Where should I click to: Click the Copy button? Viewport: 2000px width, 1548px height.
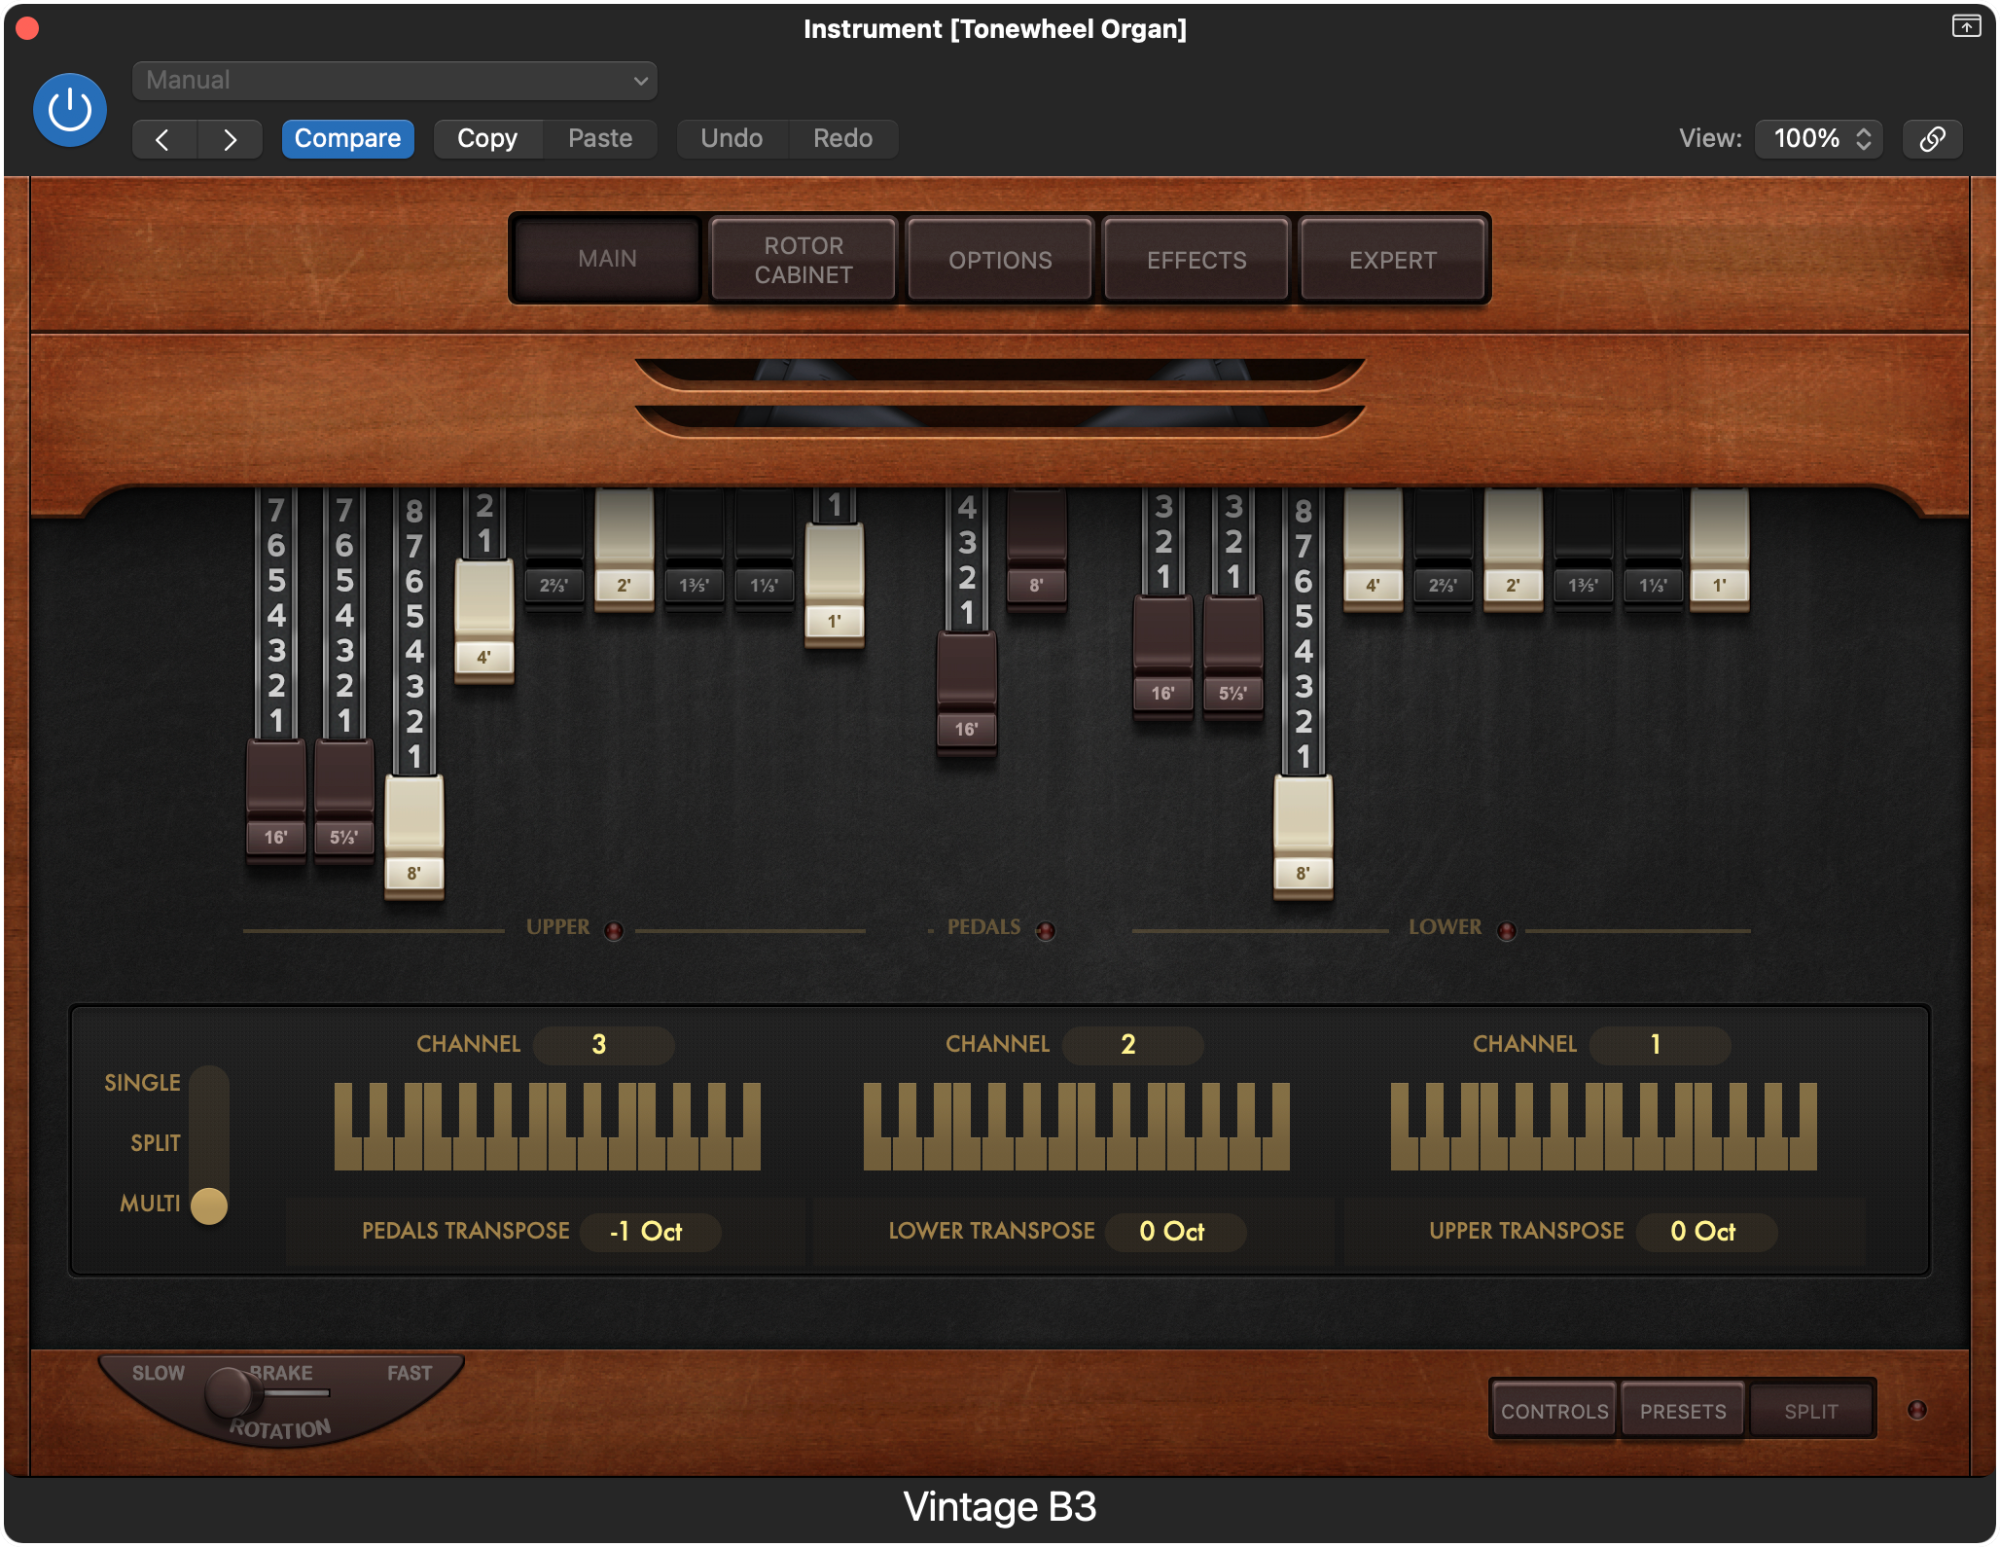[488, 139]
